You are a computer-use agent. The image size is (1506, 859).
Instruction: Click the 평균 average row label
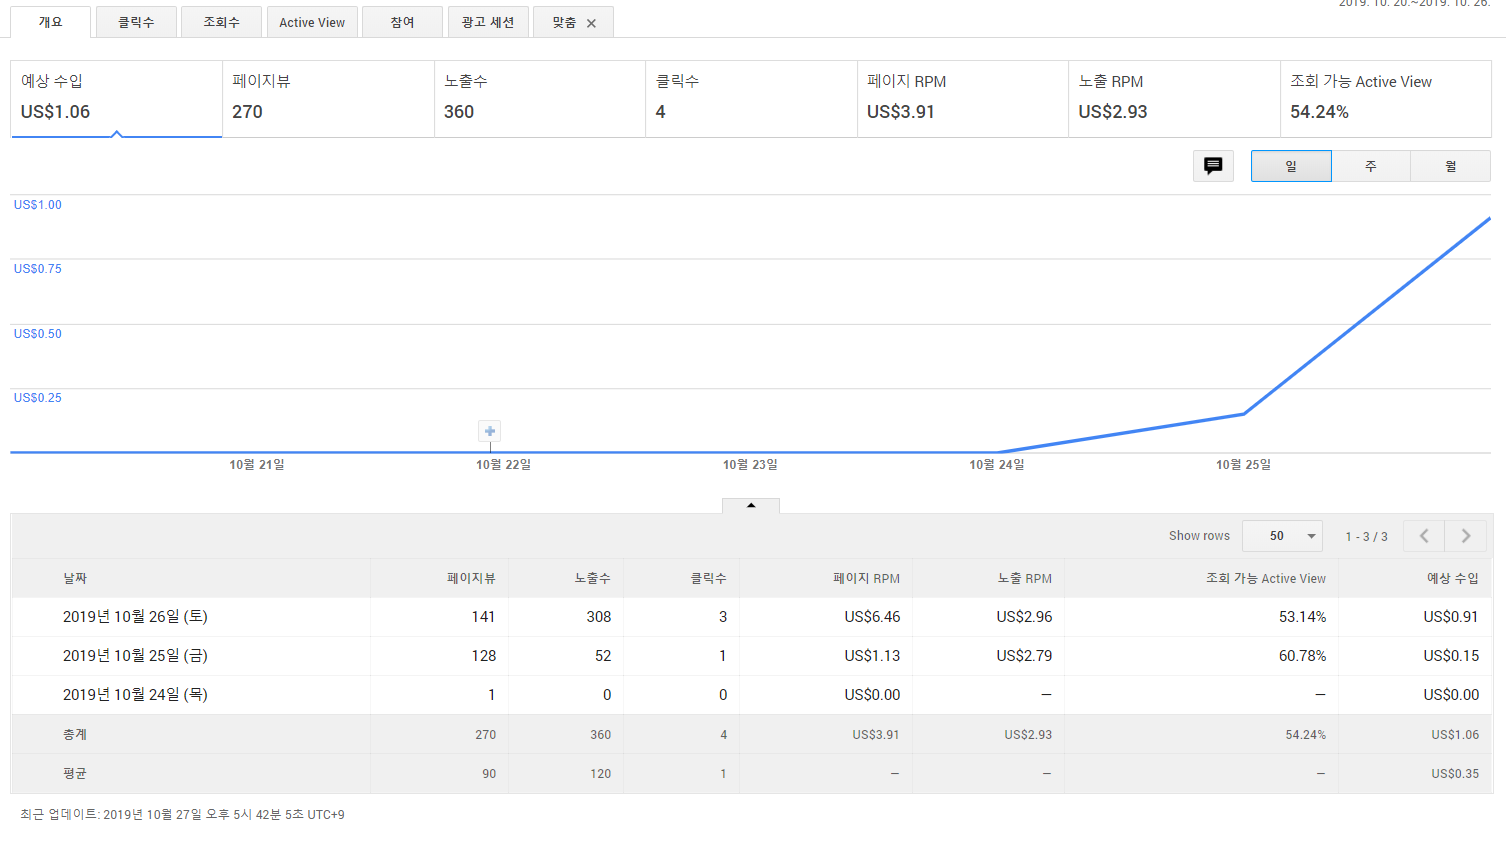pyautogui.click(x=75, y=773)
